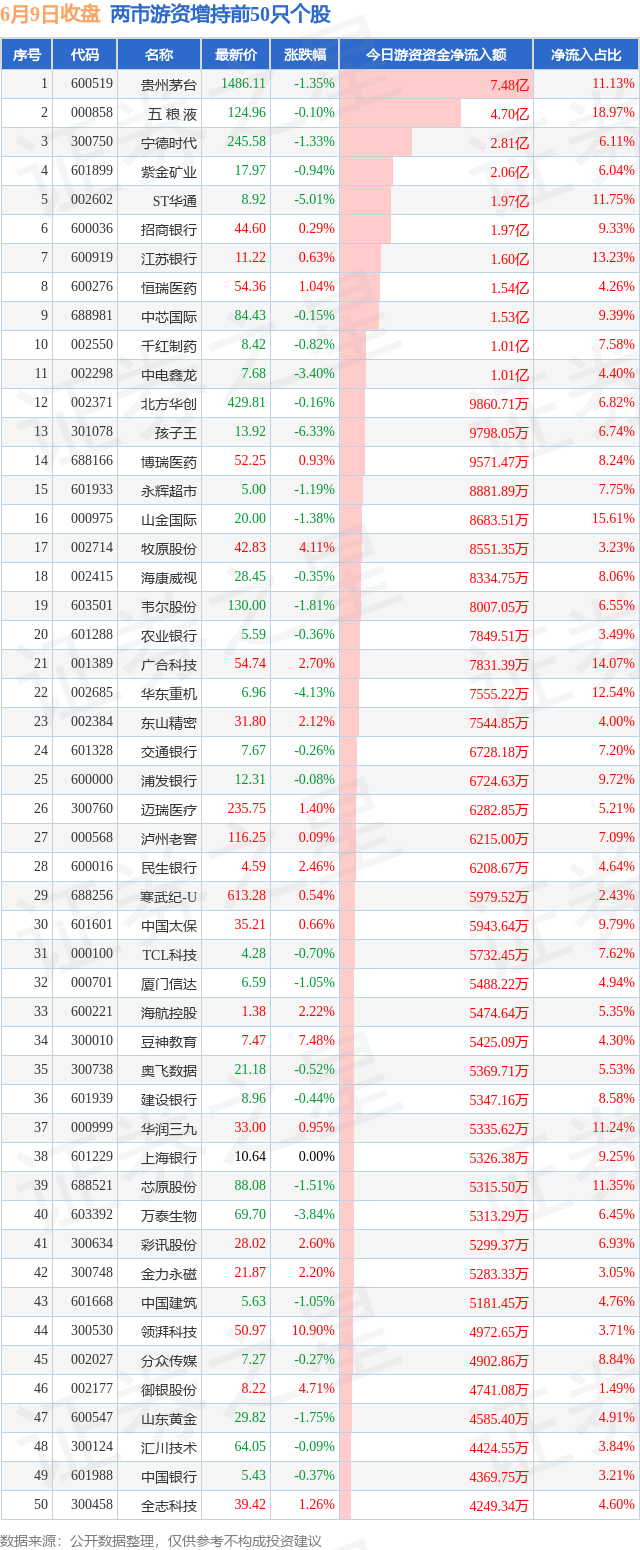Click stock name 永辉超市
The height and width of the screenshot is (1550, 640).
[x=169, y=491]
